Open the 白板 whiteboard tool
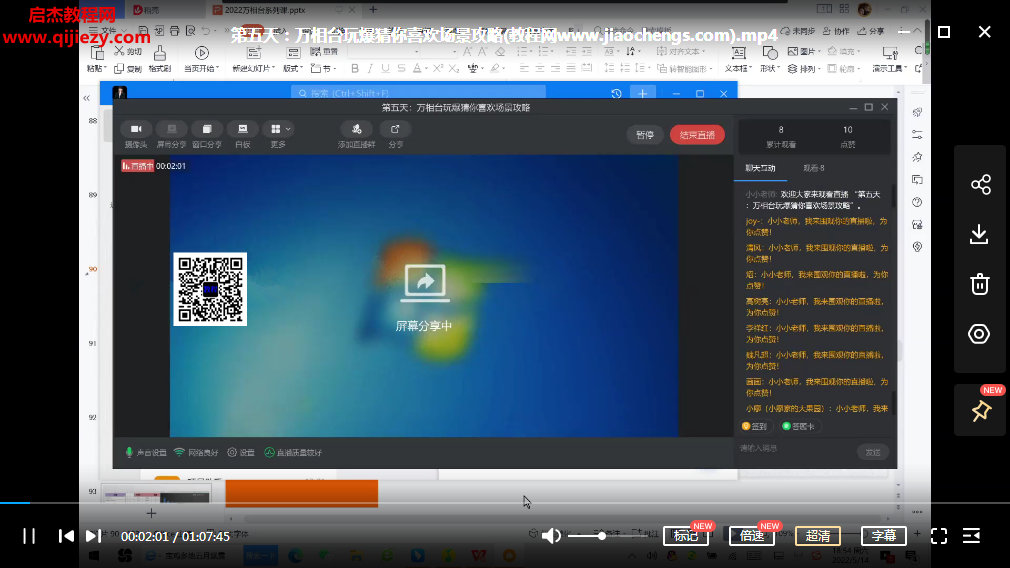The image size is (1010, 568). pos(243,135)
